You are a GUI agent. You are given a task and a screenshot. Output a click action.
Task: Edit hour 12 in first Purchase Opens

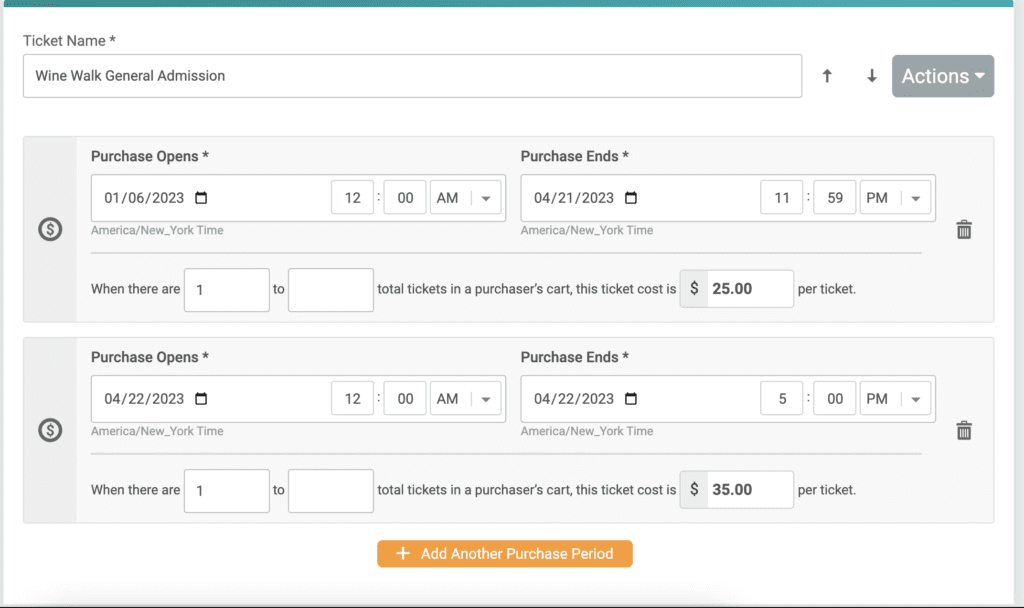click(x=353, y=198)
